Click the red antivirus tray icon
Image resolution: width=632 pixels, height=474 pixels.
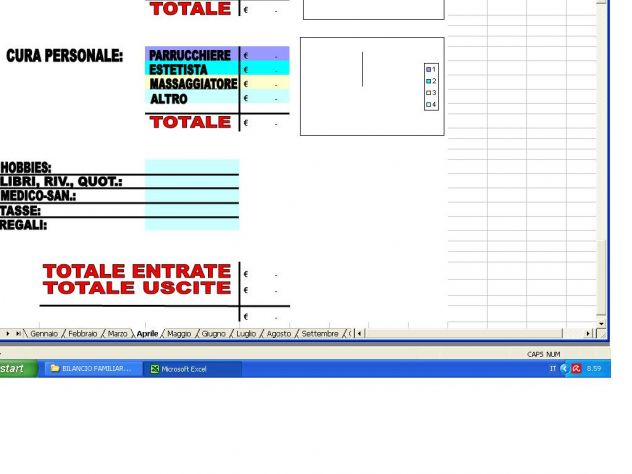(x=576, y=368)
